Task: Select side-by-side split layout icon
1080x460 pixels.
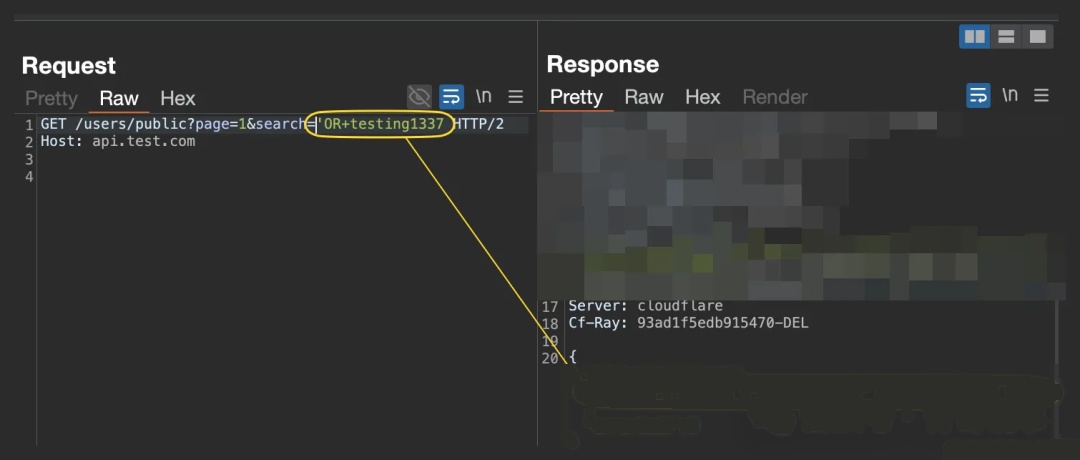Action: (x=975, y=36)
